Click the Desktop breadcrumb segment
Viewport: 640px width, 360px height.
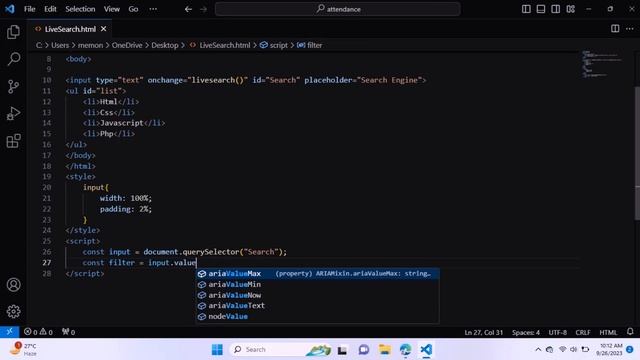tap(165, 45)
